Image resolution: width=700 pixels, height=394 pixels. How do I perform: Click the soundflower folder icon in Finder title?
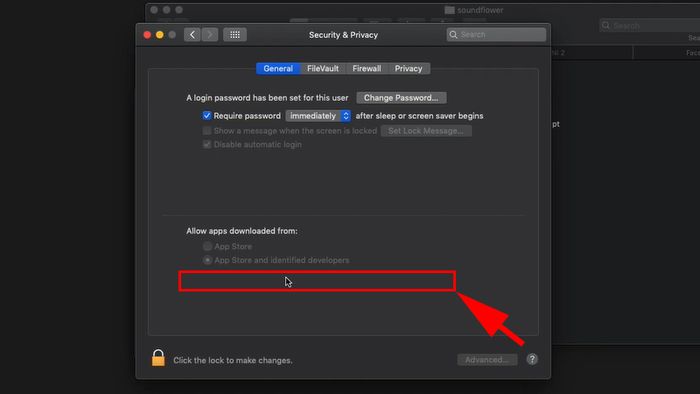point(450,10)
